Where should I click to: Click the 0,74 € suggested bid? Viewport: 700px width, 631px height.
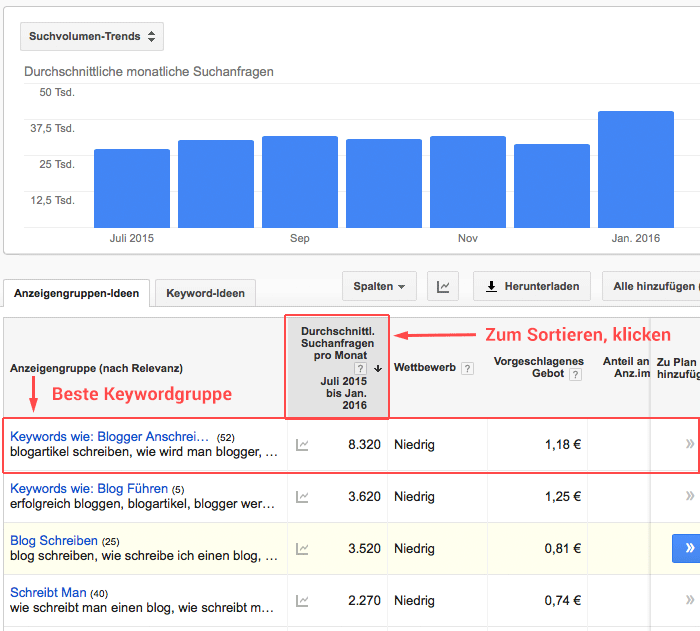point(563,601)
